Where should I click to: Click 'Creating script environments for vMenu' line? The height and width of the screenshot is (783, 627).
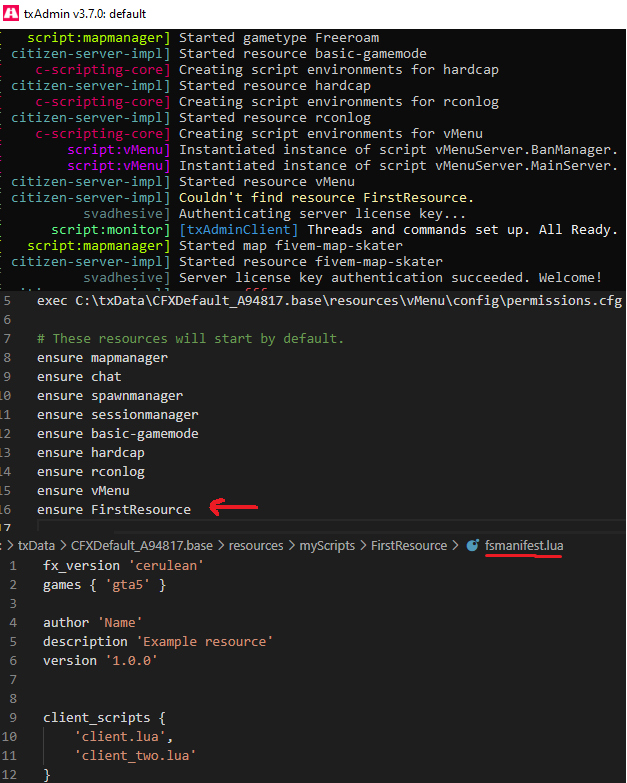pyautogui.click(x=330, y=133)
